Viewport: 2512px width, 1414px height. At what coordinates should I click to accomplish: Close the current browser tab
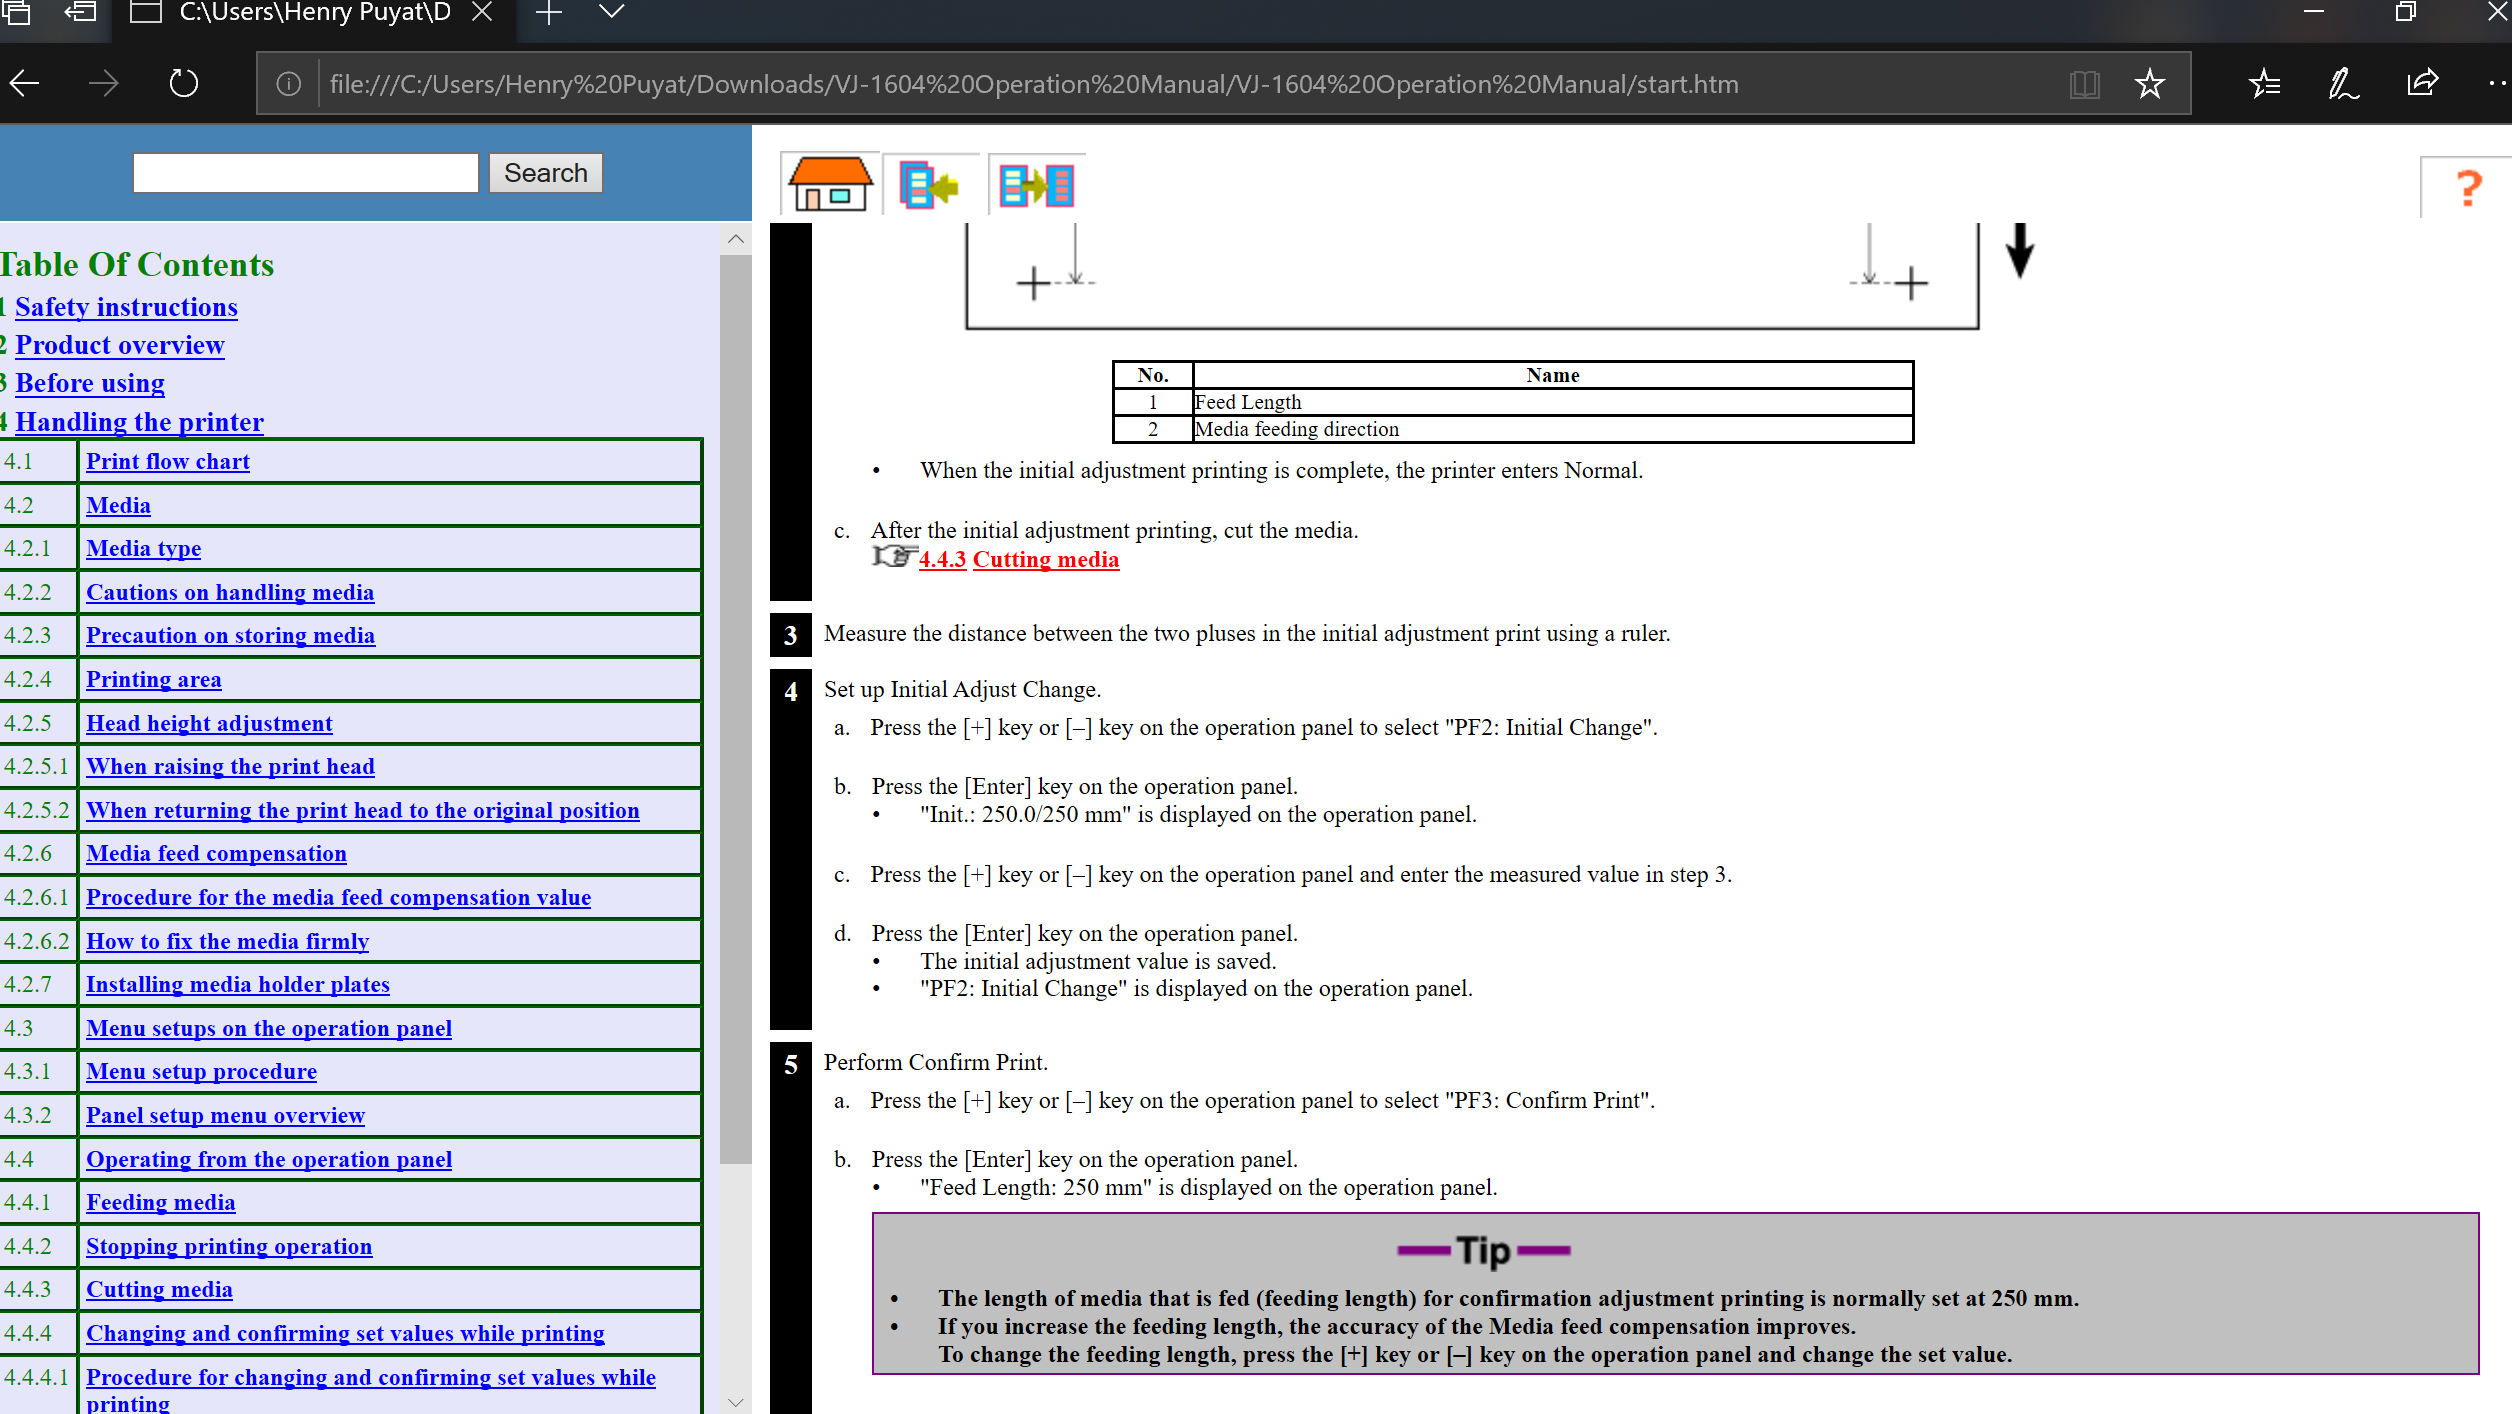481,12
